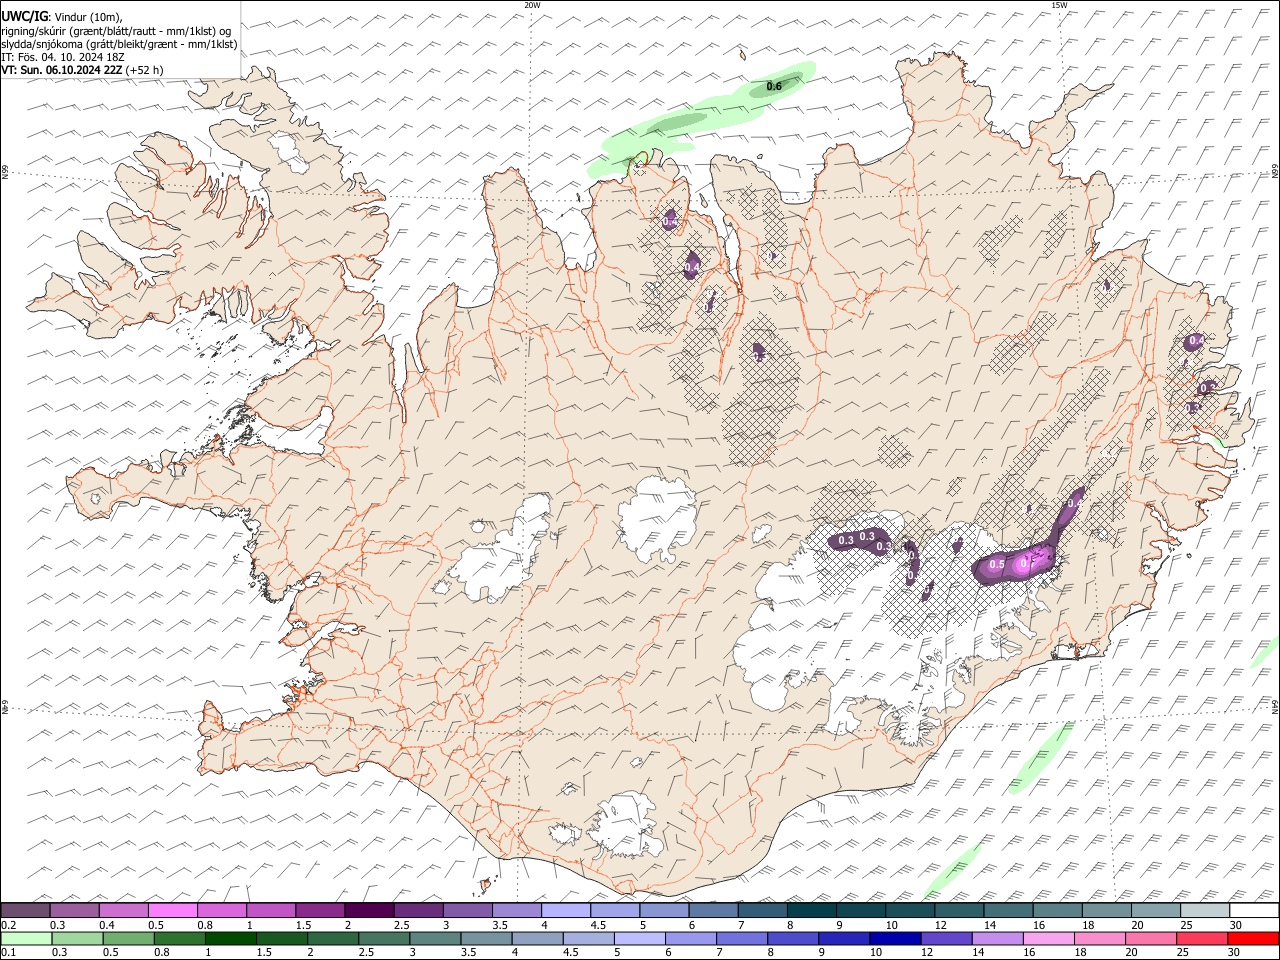1280x960 pixels.
Task: Pick the light grey 25 snow legend swatch
Action: click(1205, 910)
